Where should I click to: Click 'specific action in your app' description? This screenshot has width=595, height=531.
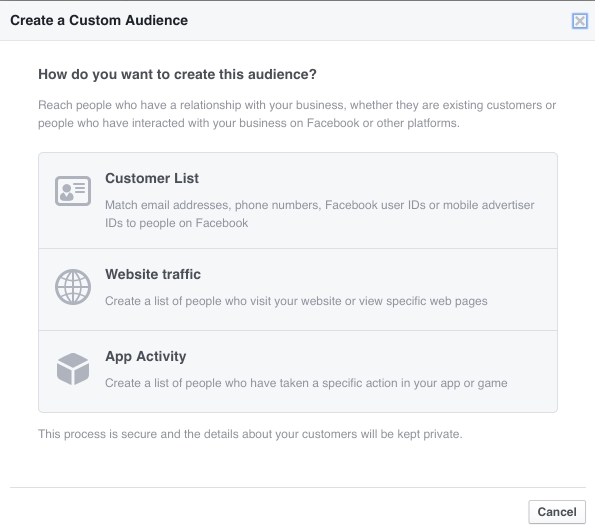[x=306, y=383]
